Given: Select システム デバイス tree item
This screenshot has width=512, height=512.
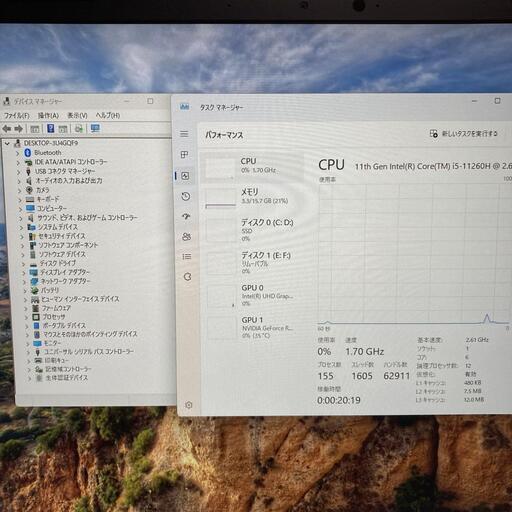Looking at the screenshot, I should tap(53, 227).
